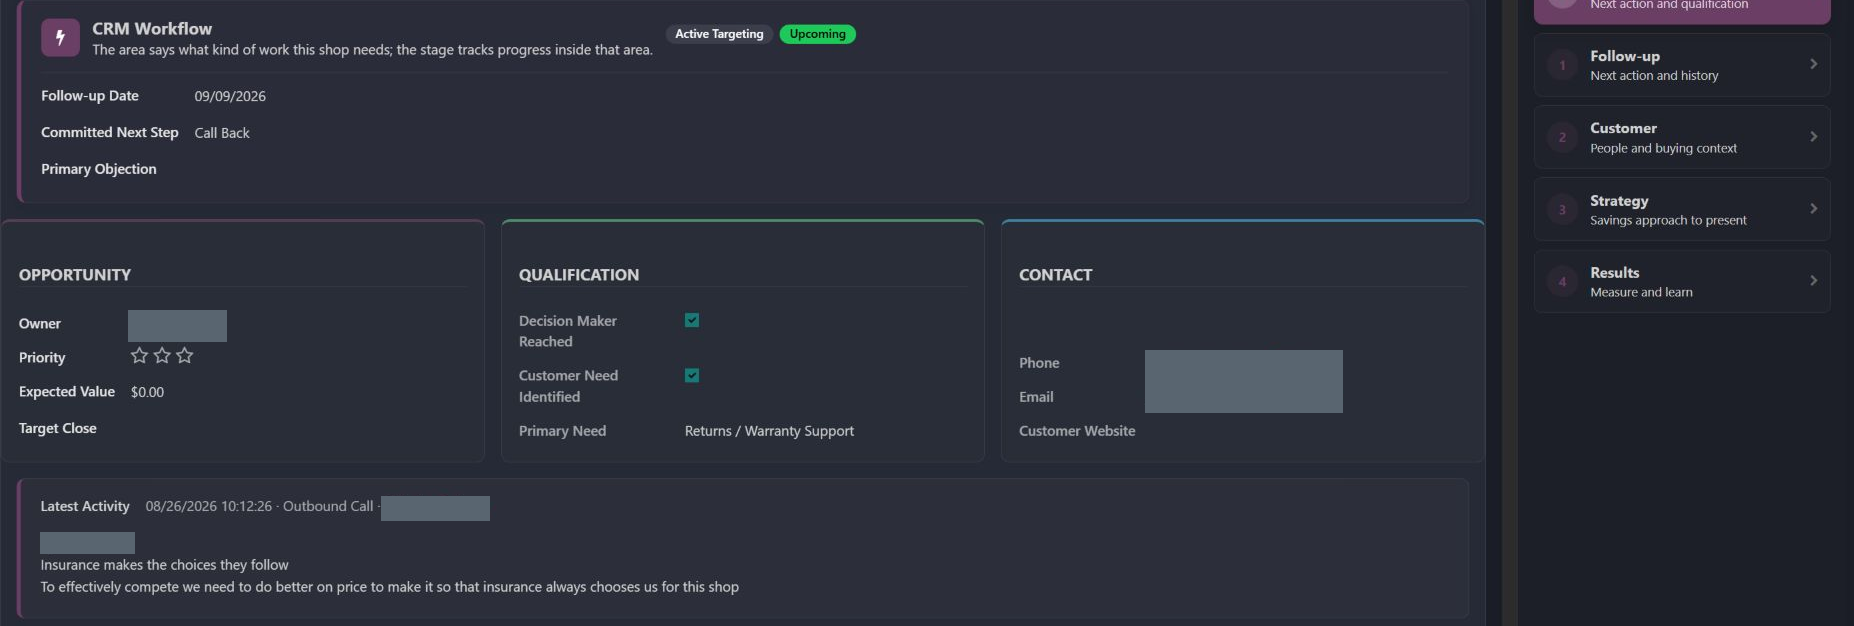Image resolution: width=1854 pixels, height=626 pixels.
Task: Click the CONTACT section heading
Action: click(1056, 275)
